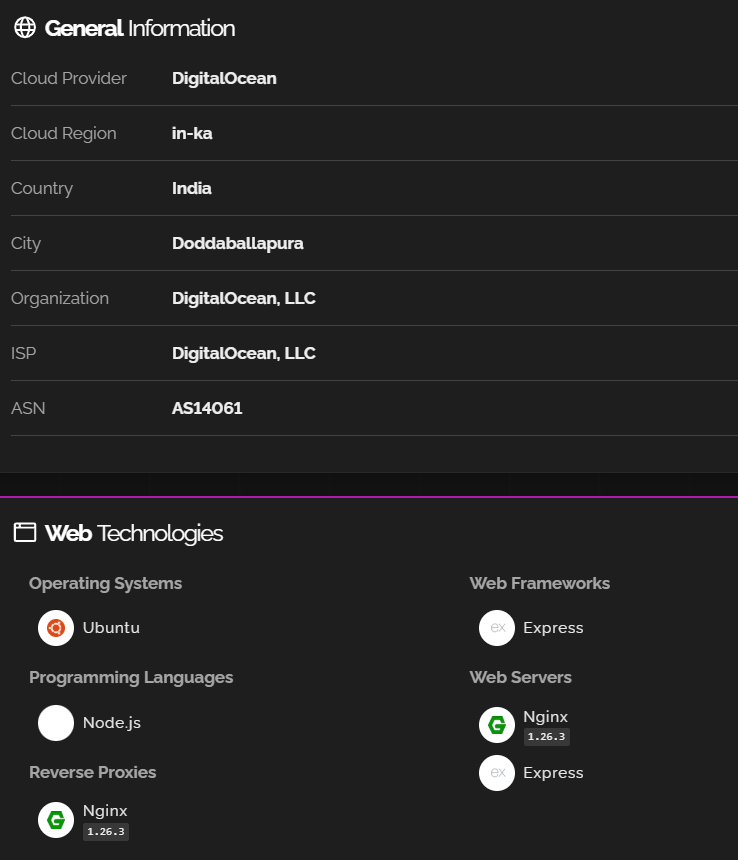Select the Cloud Region value in-ka

point(192,133)
